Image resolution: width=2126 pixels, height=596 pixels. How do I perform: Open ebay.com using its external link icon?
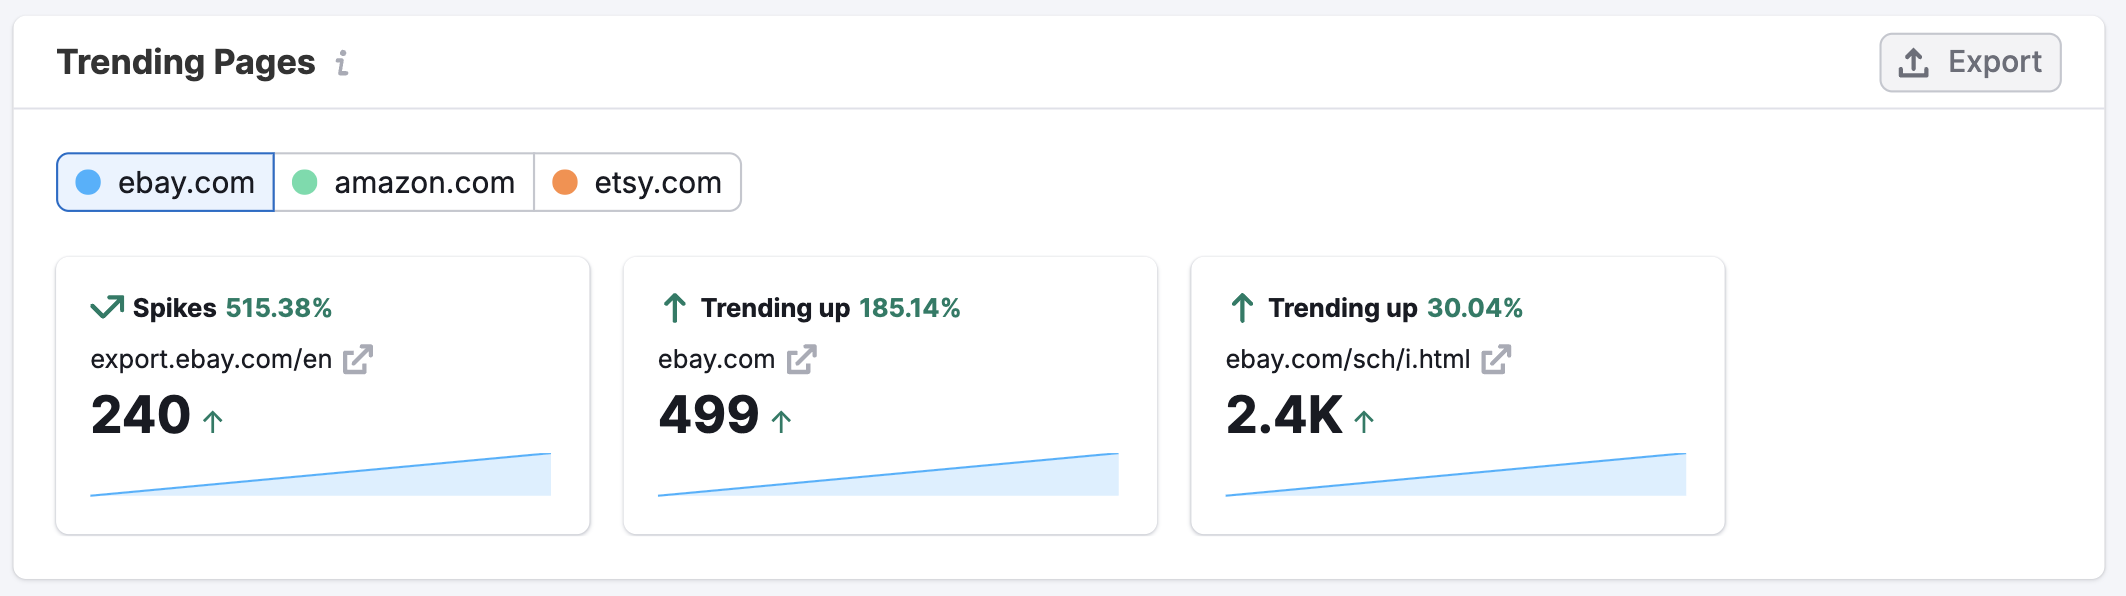pyautogui.click(x=802, y=358)
